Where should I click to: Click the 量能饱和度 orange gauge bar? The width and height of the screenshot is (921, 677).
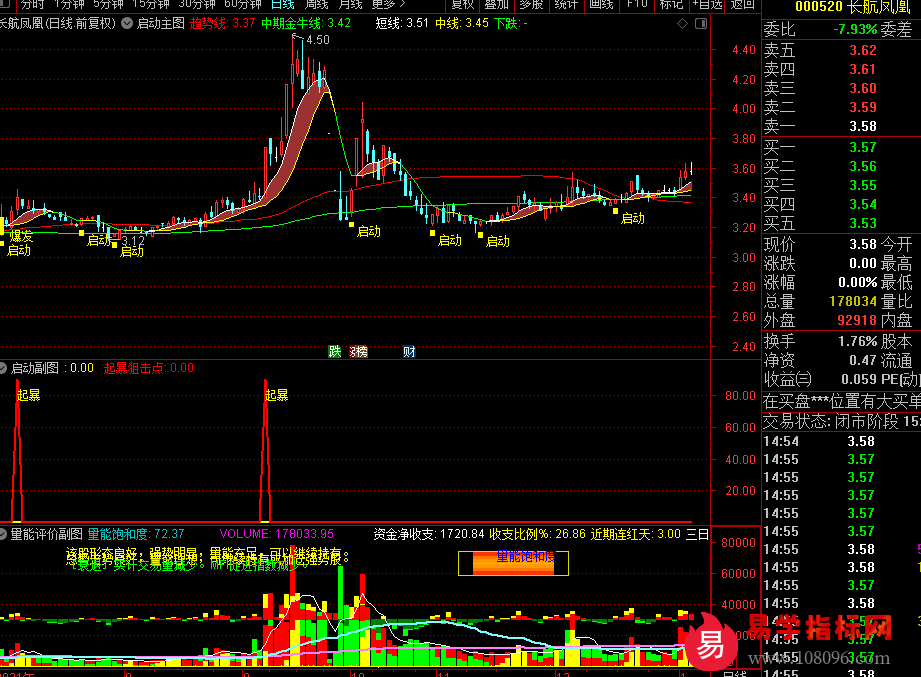click(x=512, y=563)
